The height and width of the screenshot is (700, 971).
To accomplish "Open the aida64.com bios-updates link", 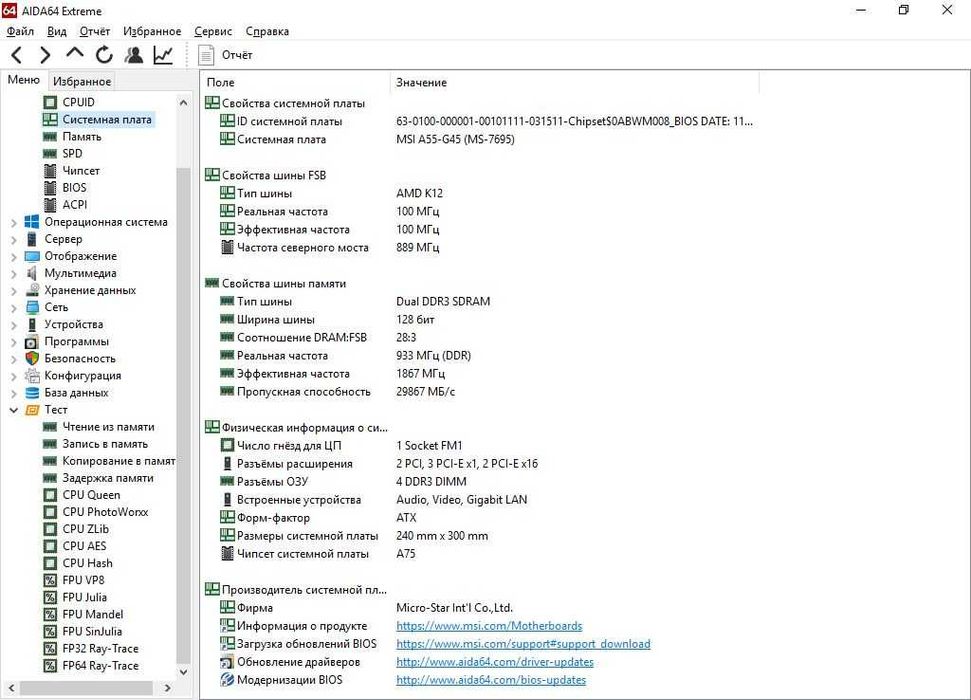I will pyautogui.click(x=491, y=680).
